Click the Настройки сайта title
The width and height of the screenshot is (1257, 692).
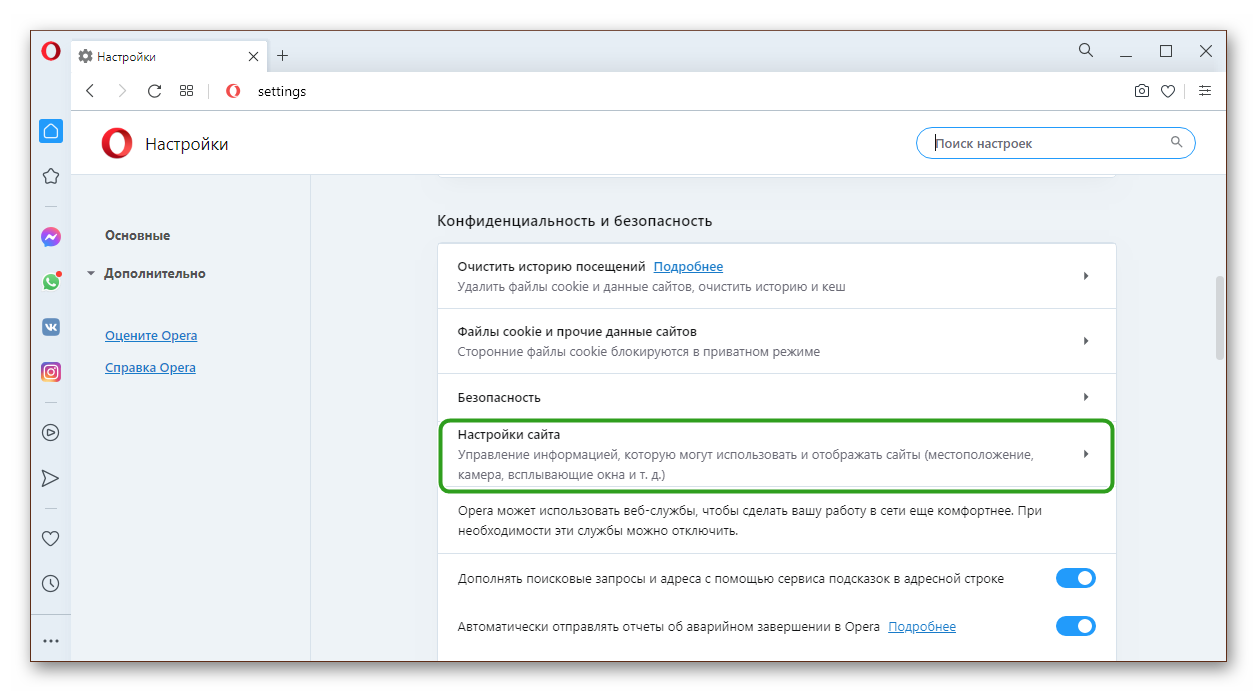pyautogui.click(x=509, y=435)
